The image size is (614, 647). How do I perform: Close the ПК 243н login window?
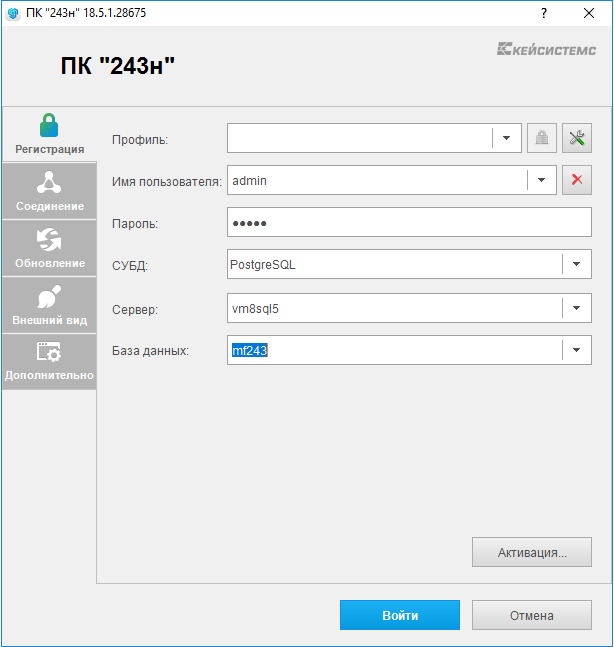click(x=589, y=13)
